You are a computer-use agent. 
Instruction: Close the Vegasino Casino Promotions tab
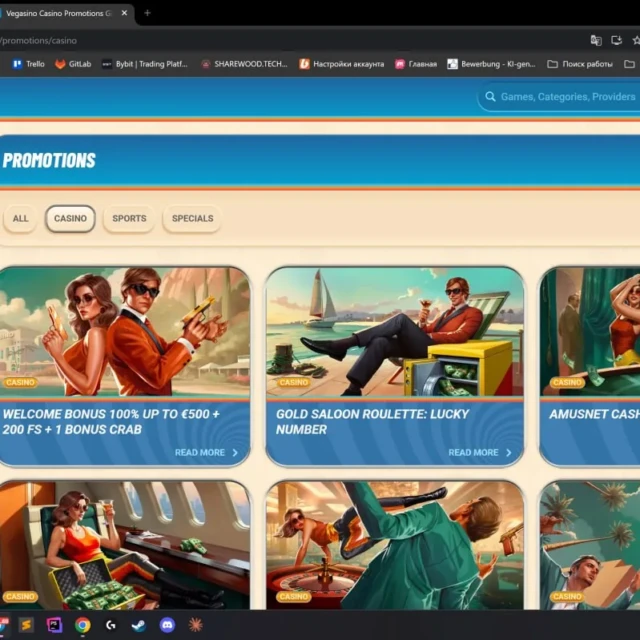point(124,13)
